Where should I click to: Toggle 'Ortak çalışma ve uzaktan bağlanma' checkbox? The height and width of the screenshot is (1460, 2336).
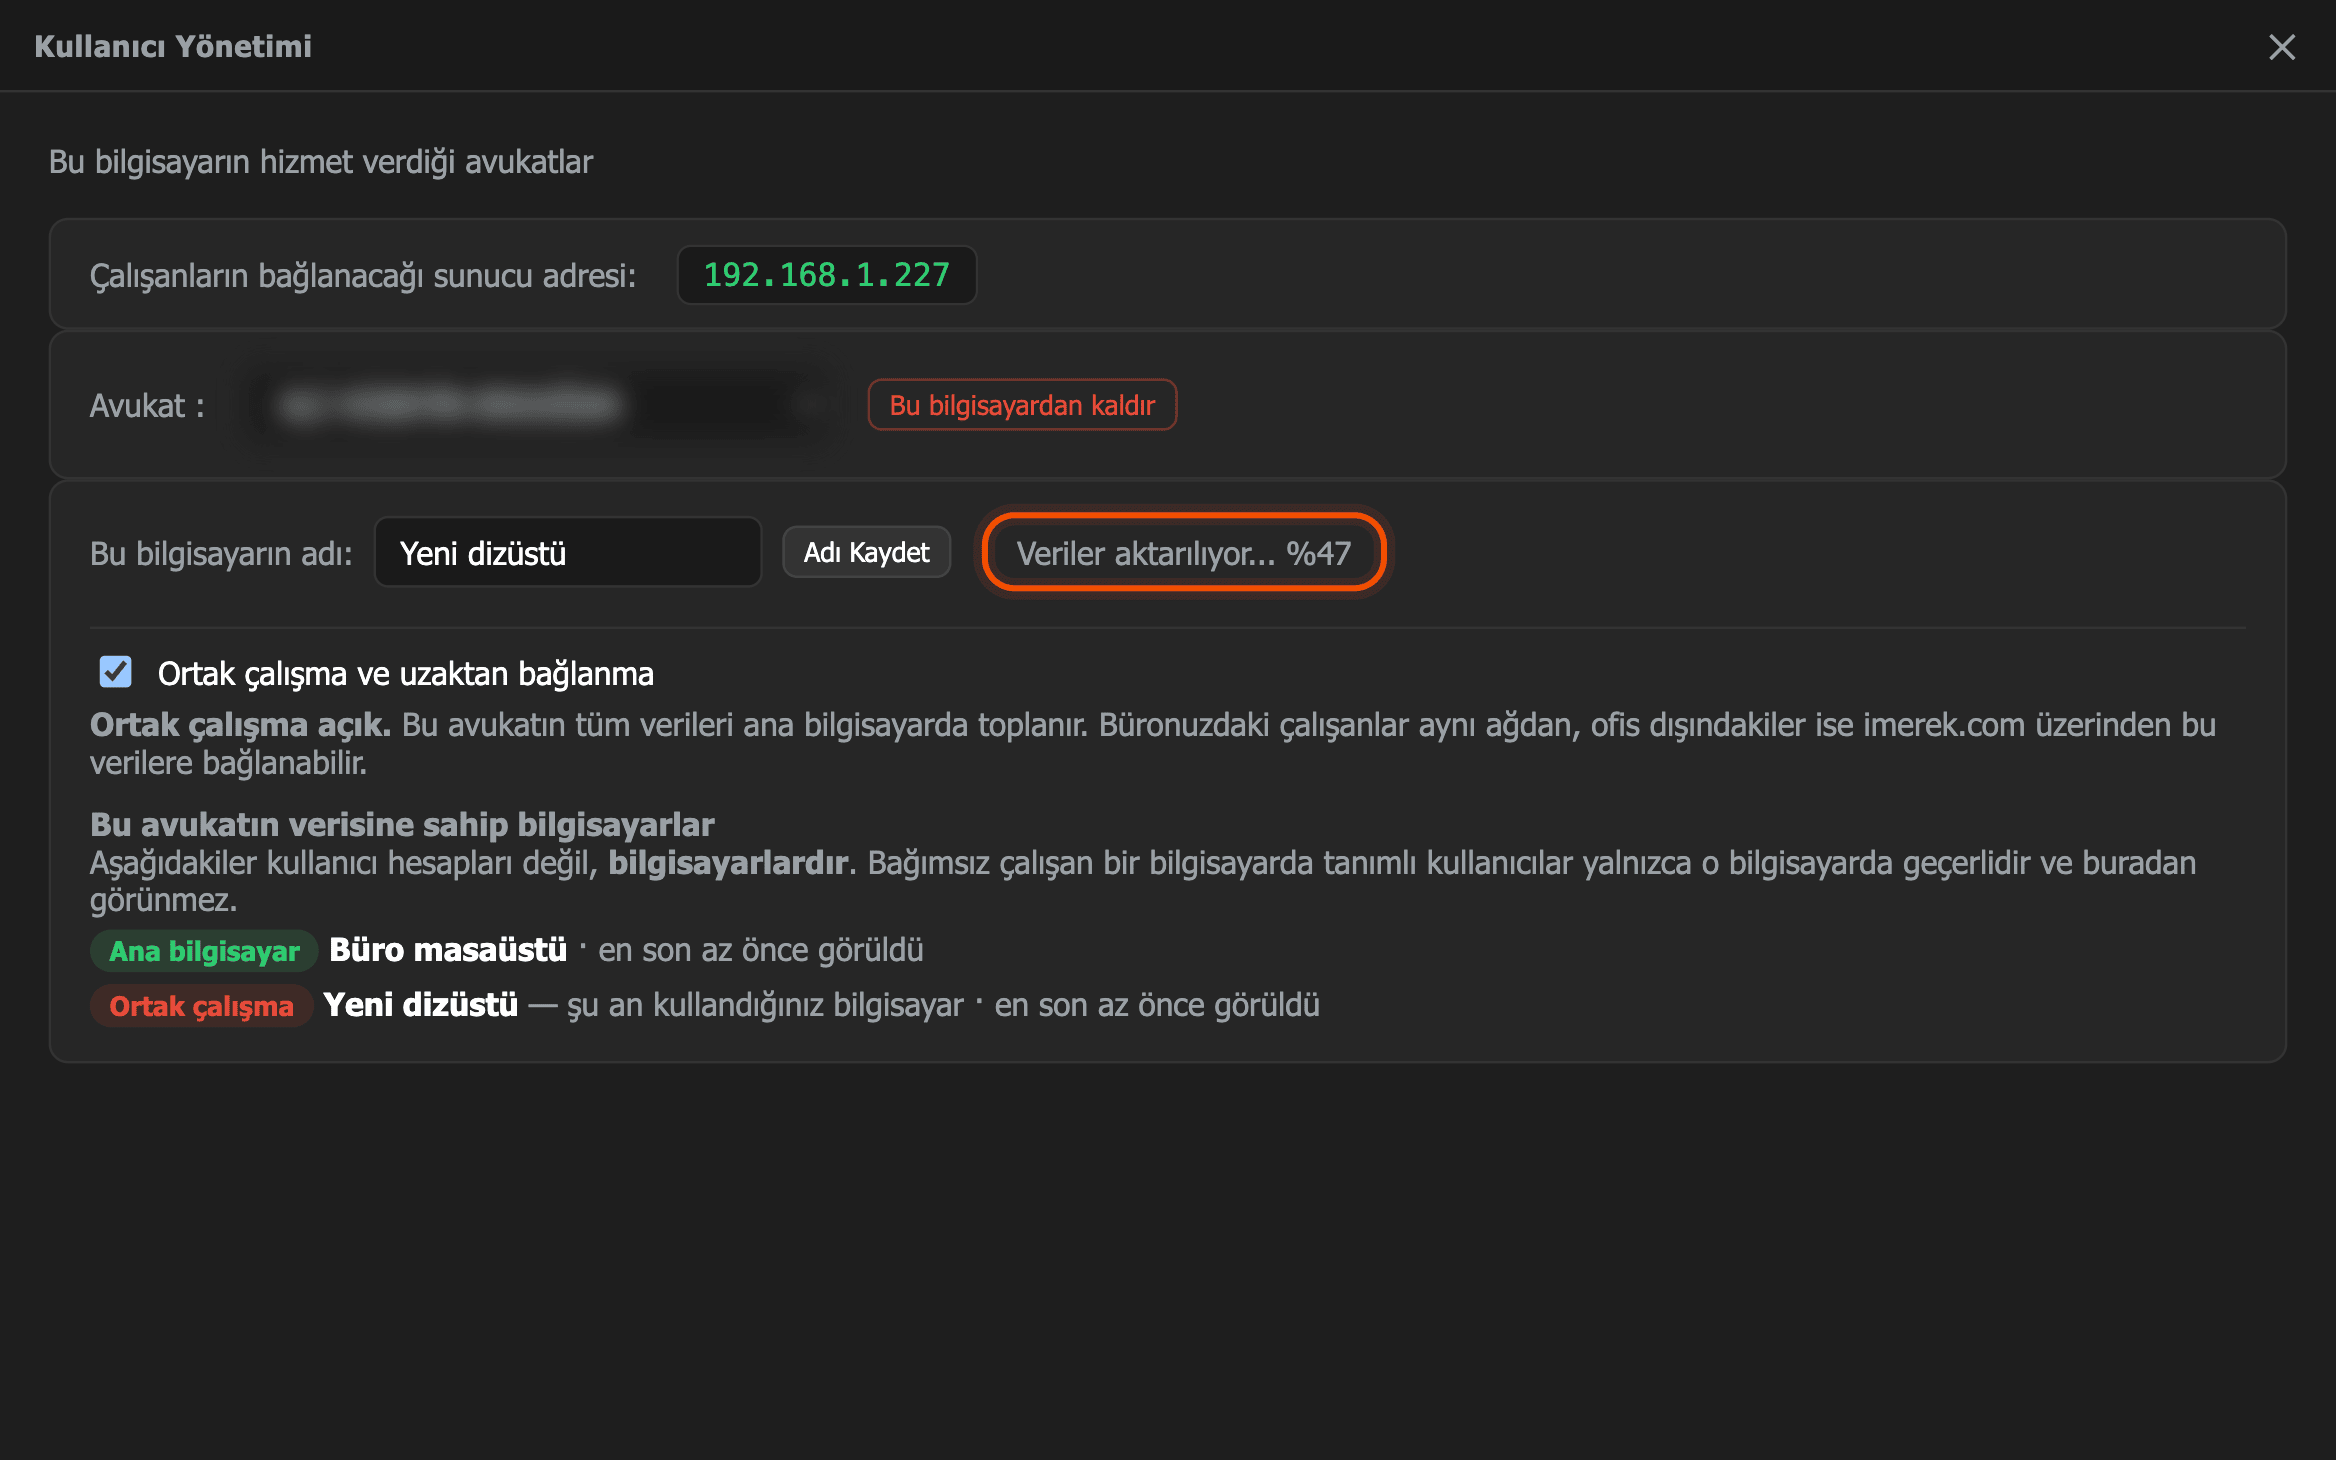click(x=116, y=672)
